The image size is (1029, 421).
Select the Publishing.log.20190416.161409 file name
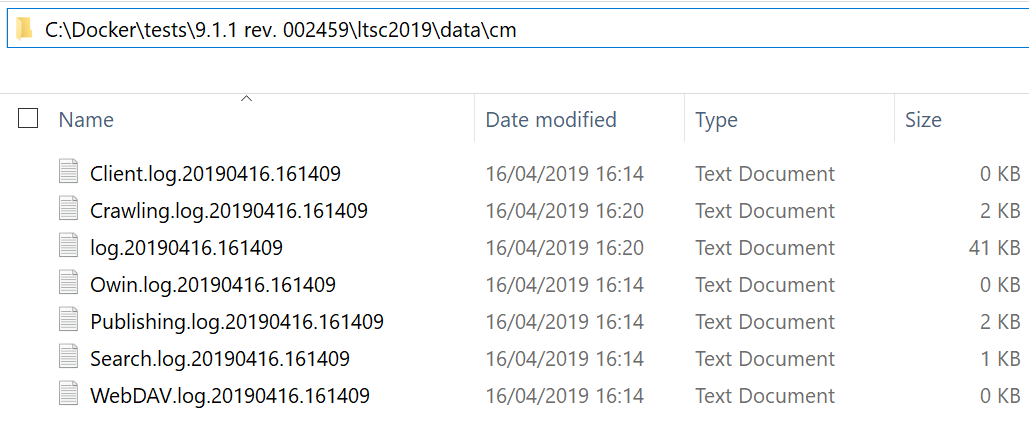pyautogui.click(x=236, y=322)
